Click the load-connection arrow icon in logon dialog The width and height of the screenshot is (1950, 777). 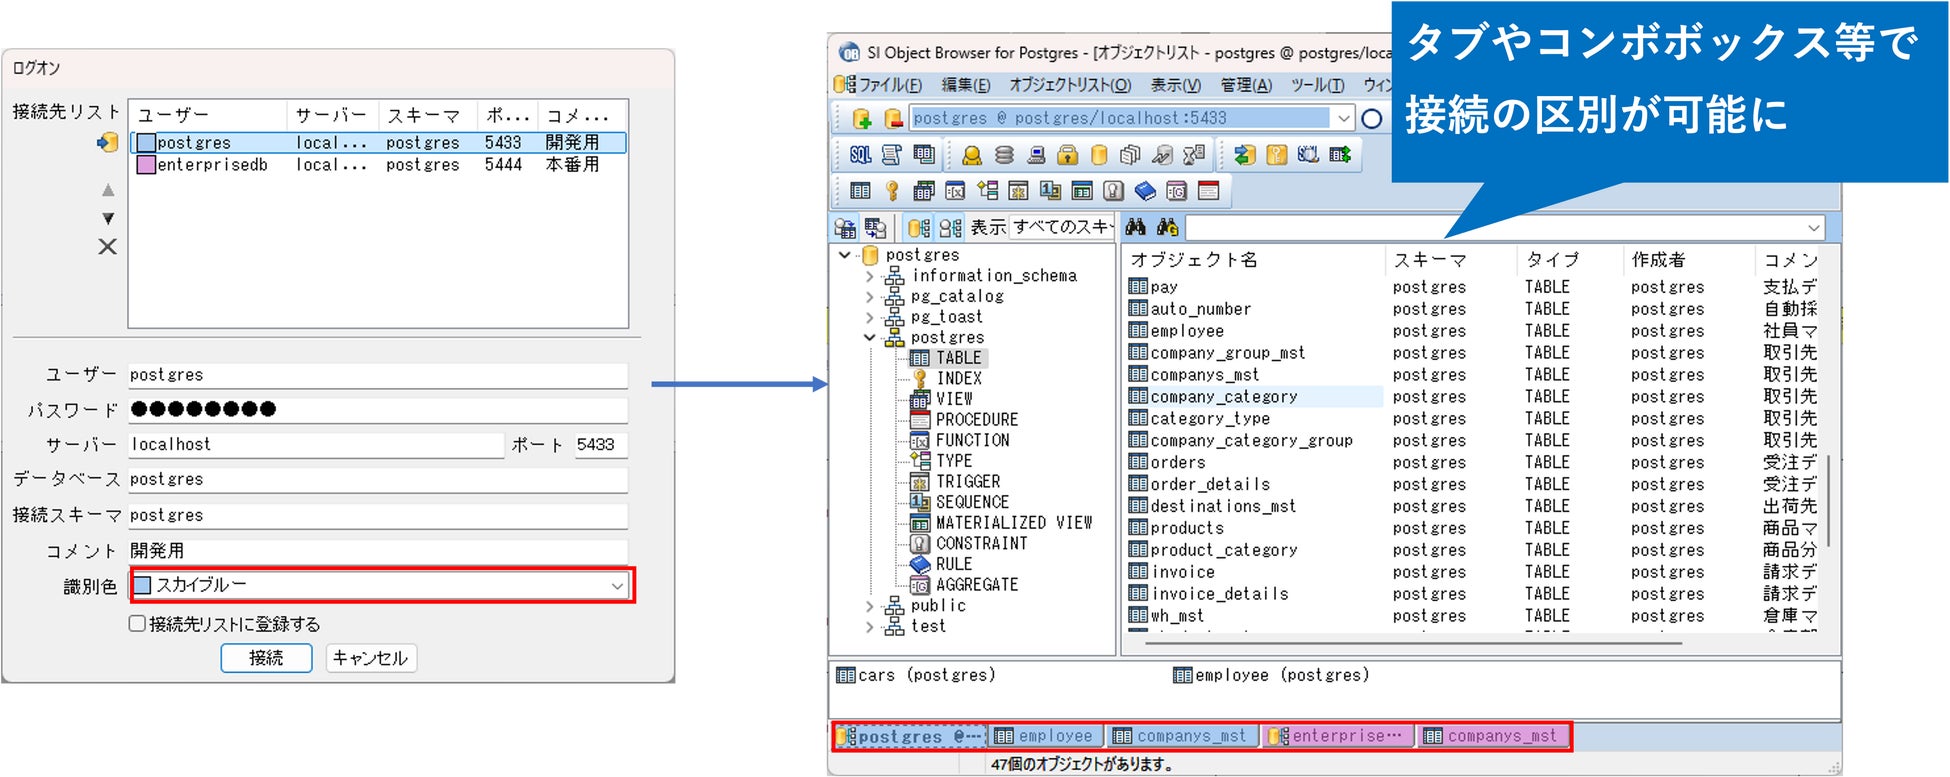(x=107, y=143)
